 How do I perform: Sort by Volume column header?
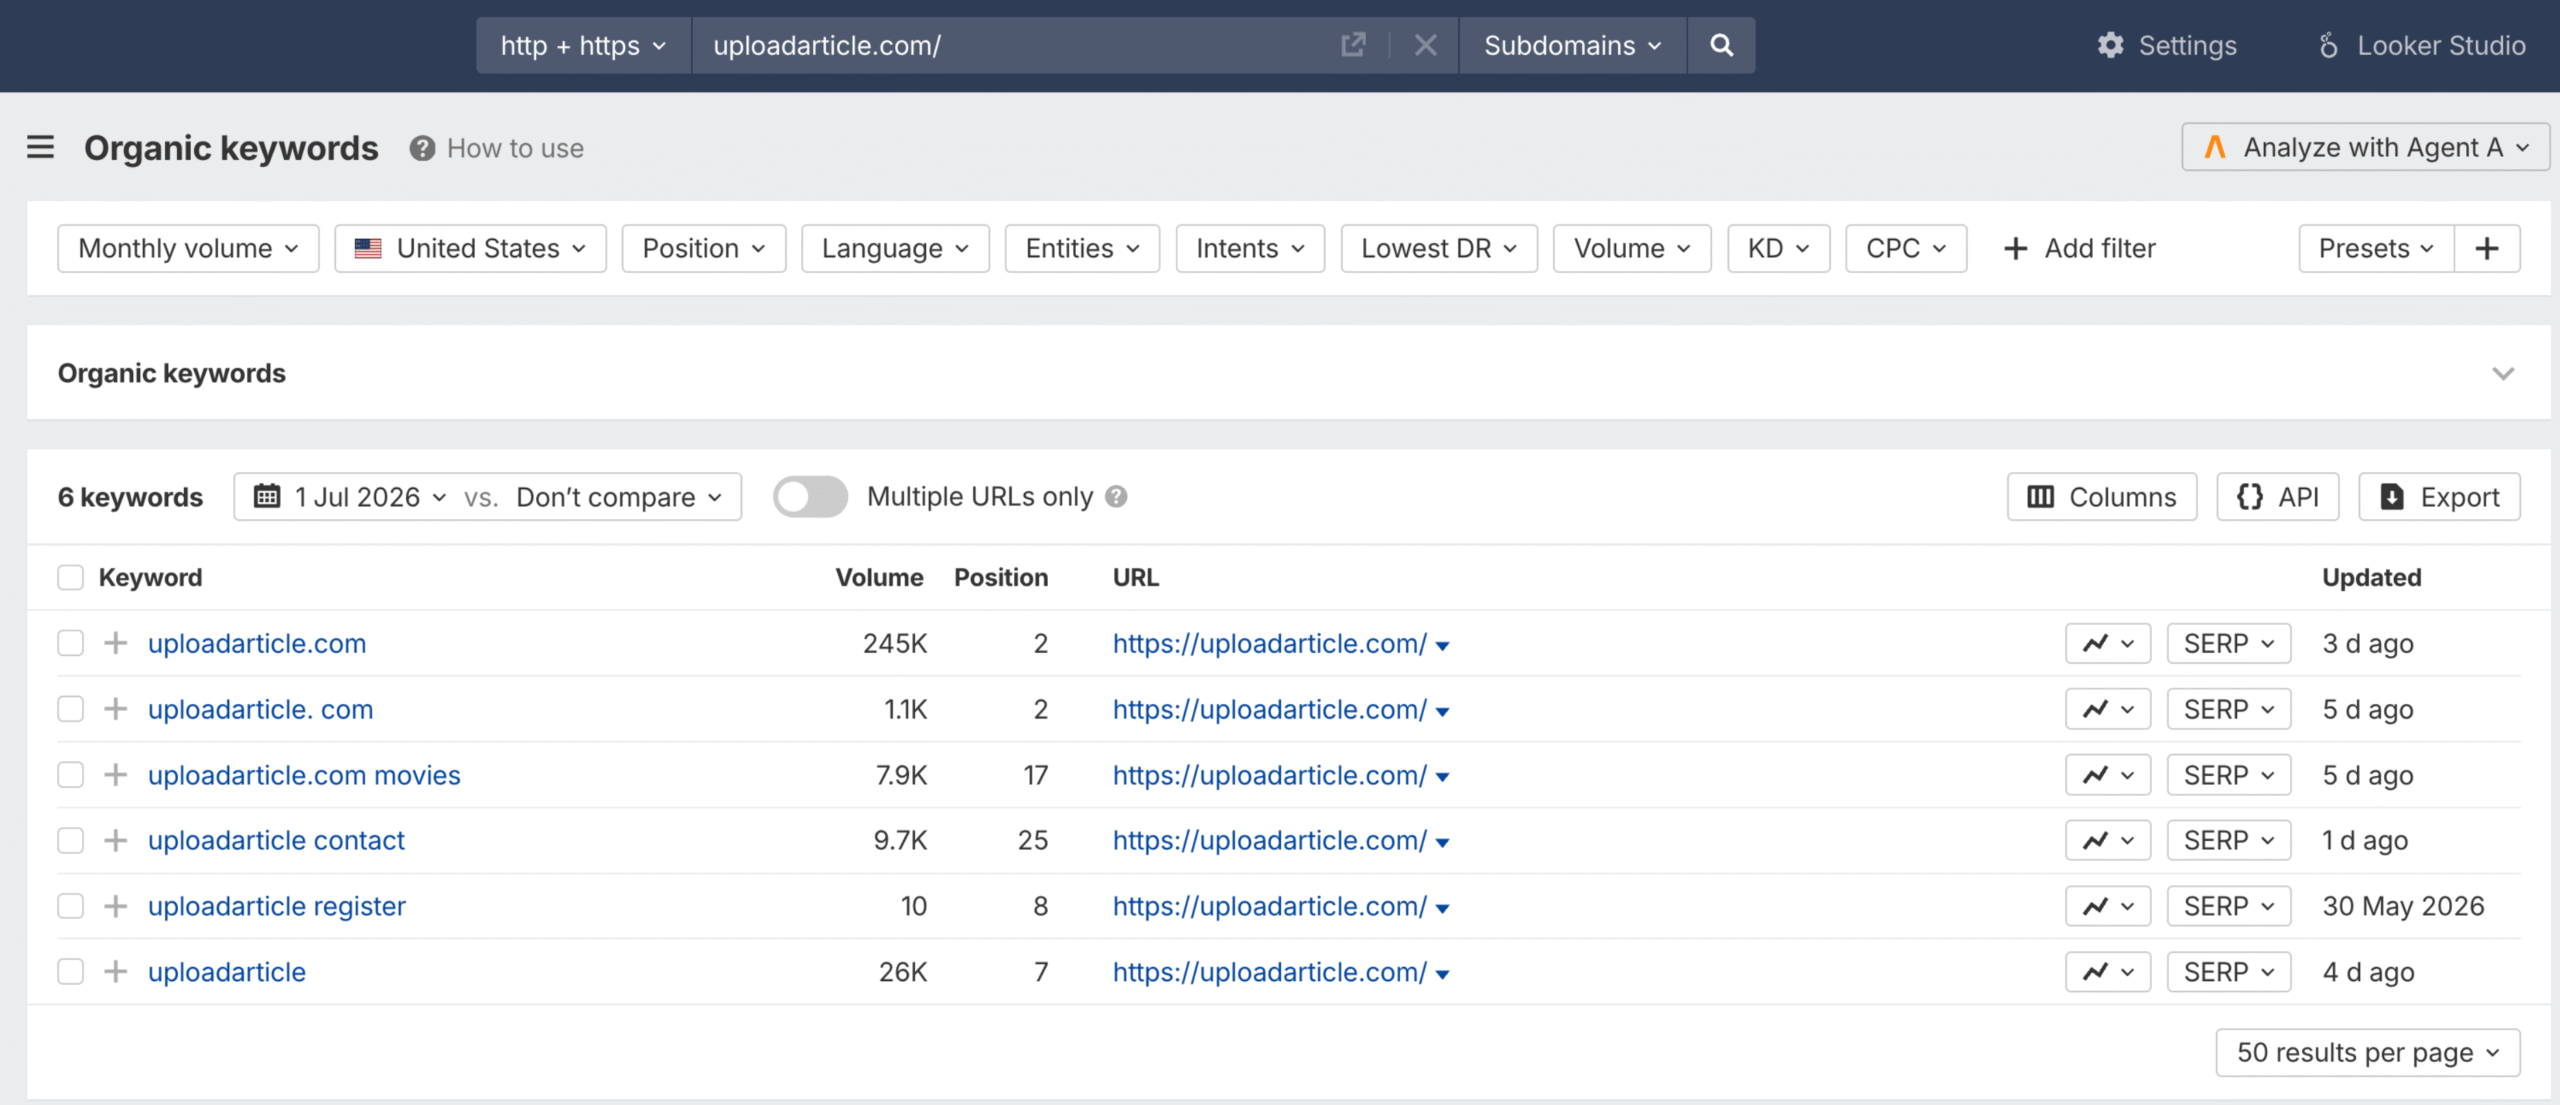[x=879, y=578]
